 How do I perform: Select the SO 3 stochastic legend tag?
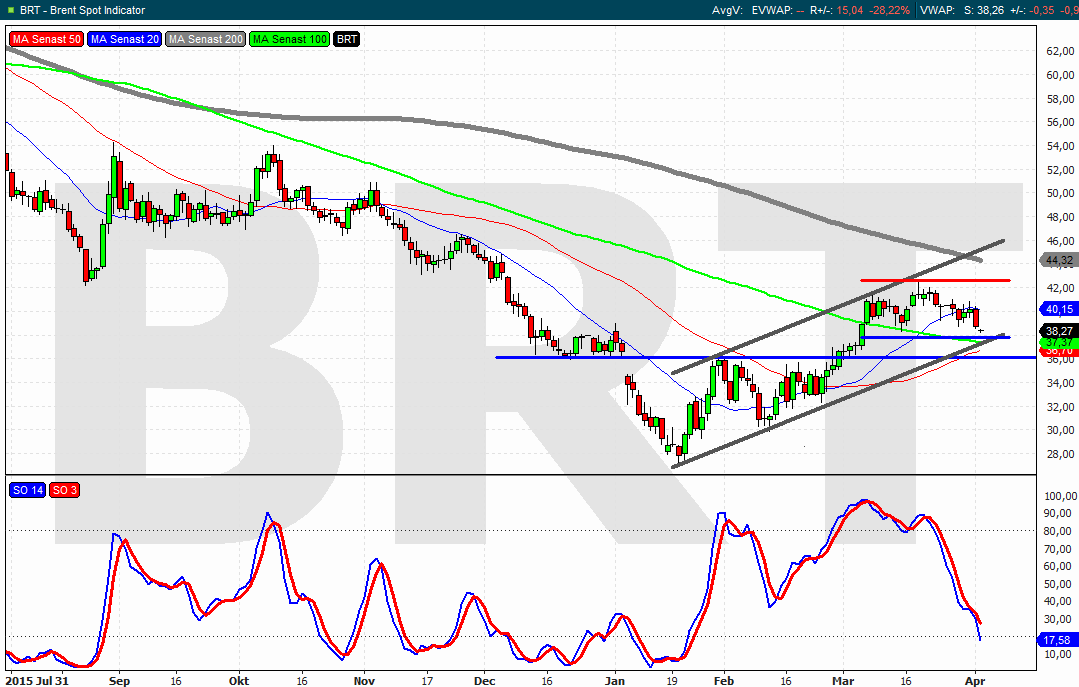65,490
